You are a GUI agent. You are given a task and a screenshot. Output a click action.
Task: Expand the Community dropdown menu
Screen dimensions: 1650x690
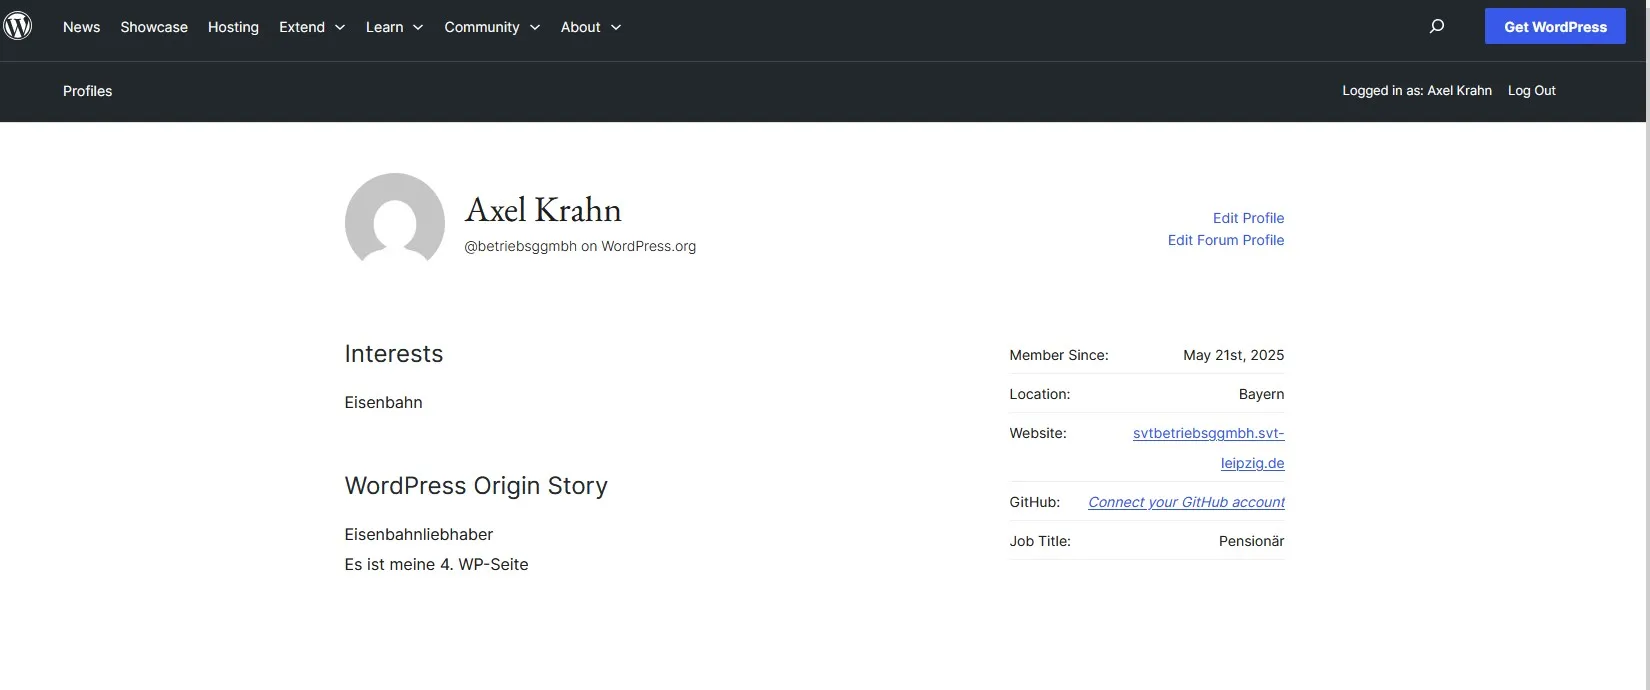[x=492, y=27]
